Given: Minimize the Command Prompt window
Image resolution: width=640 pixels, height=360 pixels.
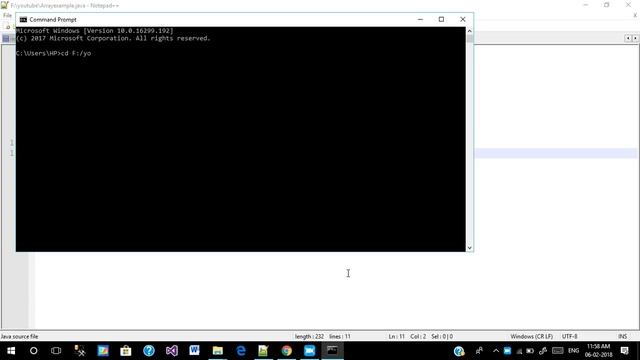Looking at the screenshot, I should click(x=420, y=19).
